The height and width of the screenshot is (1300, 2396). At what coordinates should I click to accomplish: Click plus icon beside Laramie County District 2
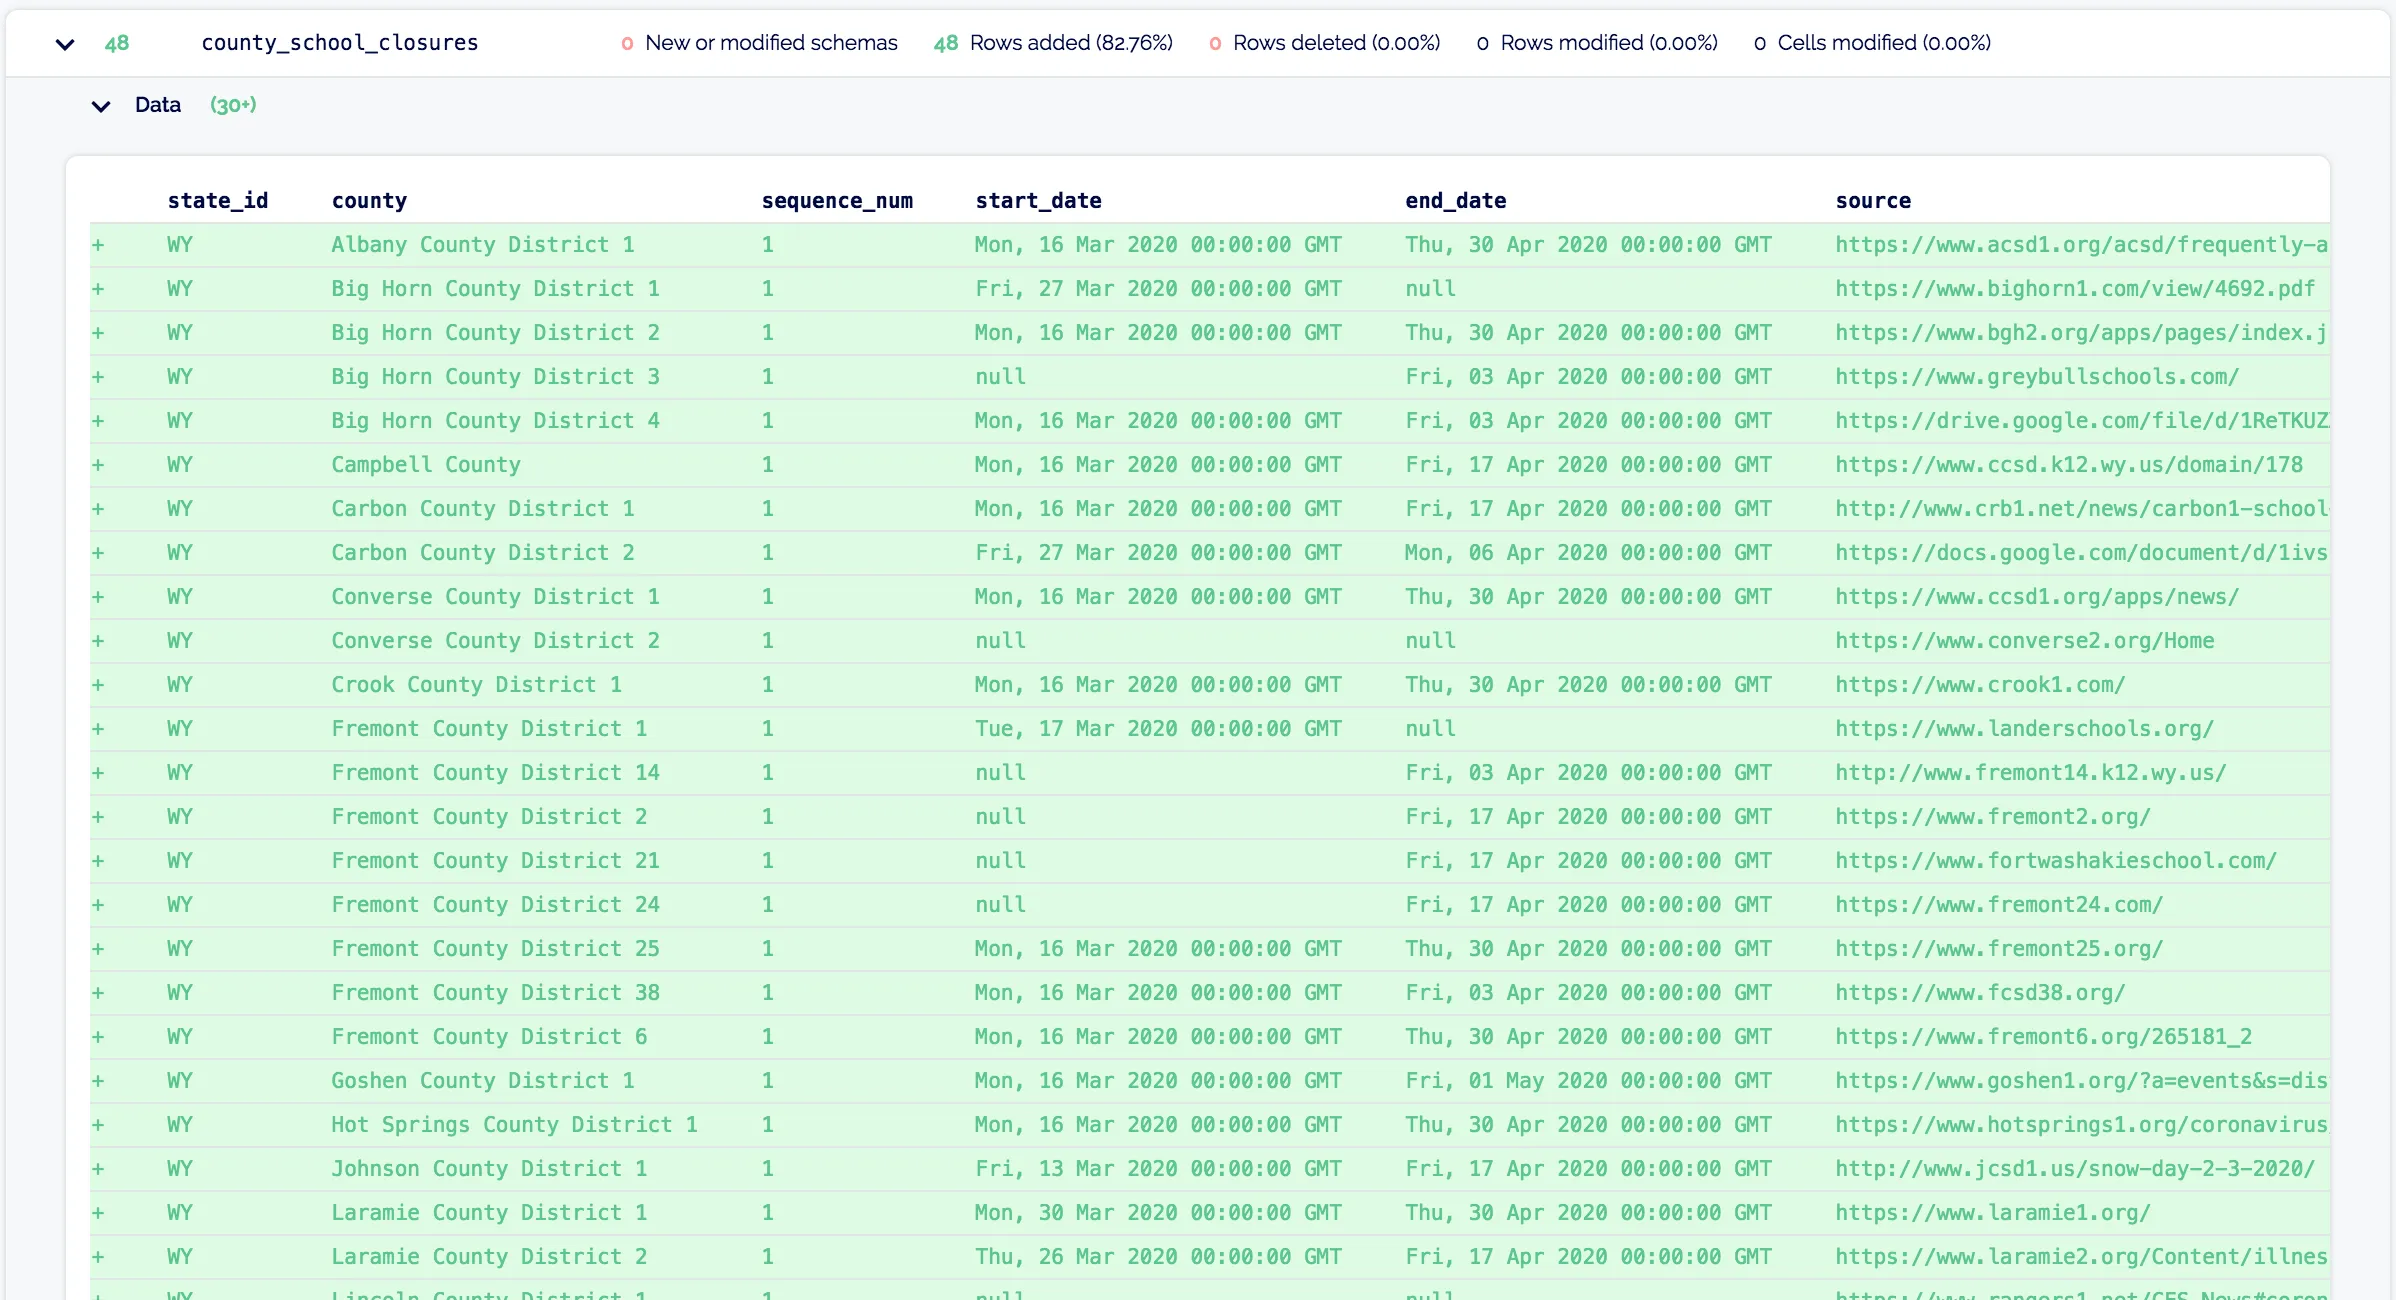[x=98, y=1257]
